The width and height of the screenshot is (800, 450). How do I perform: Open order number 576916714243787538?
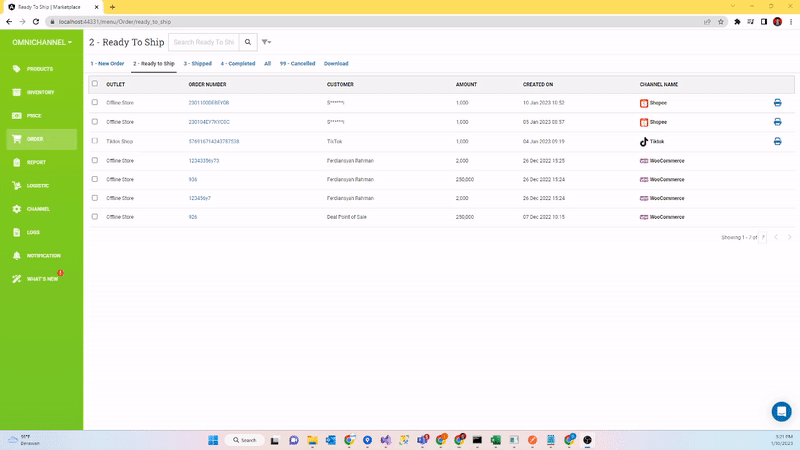[214, 141]
